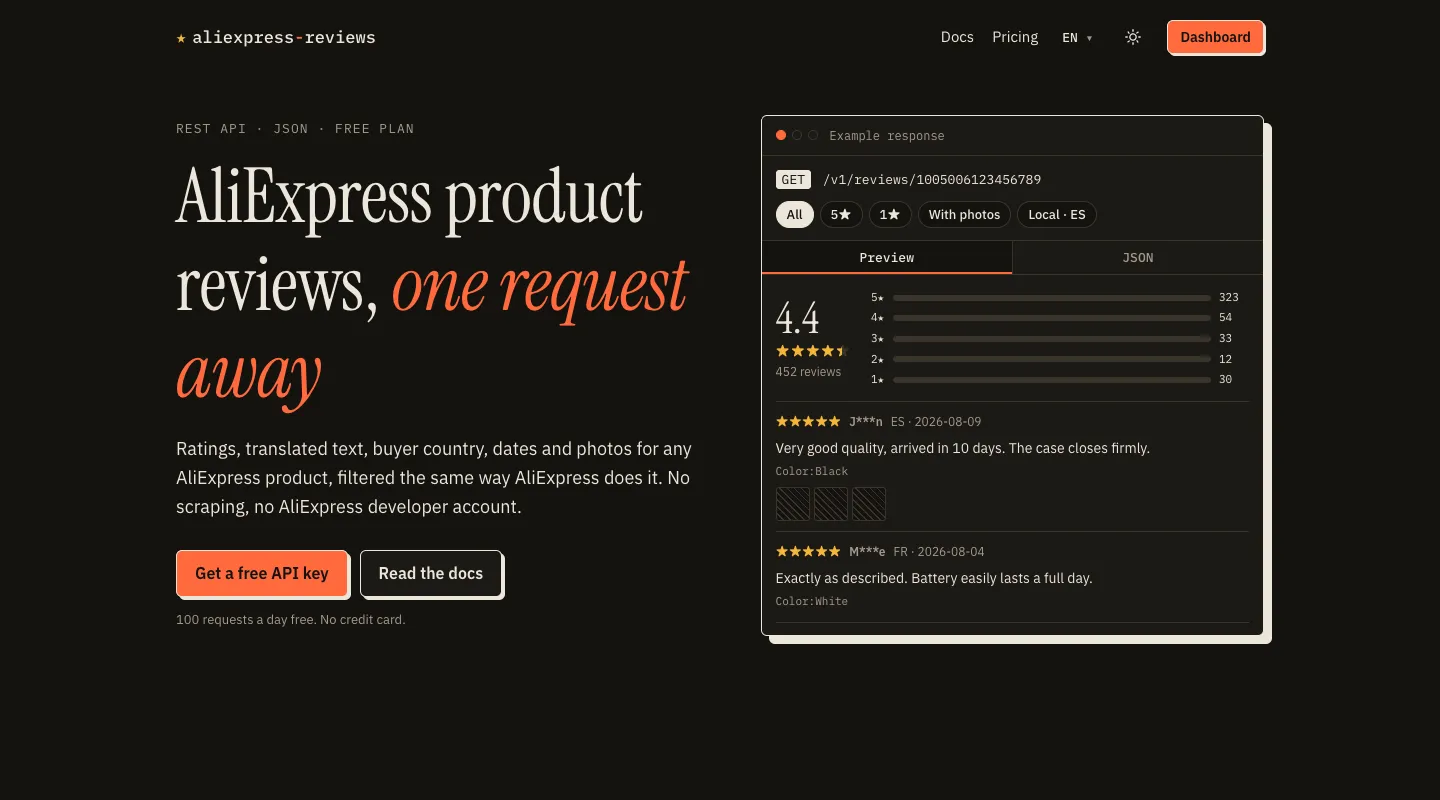Click the 452 reviews count

(x=808, y=372)
